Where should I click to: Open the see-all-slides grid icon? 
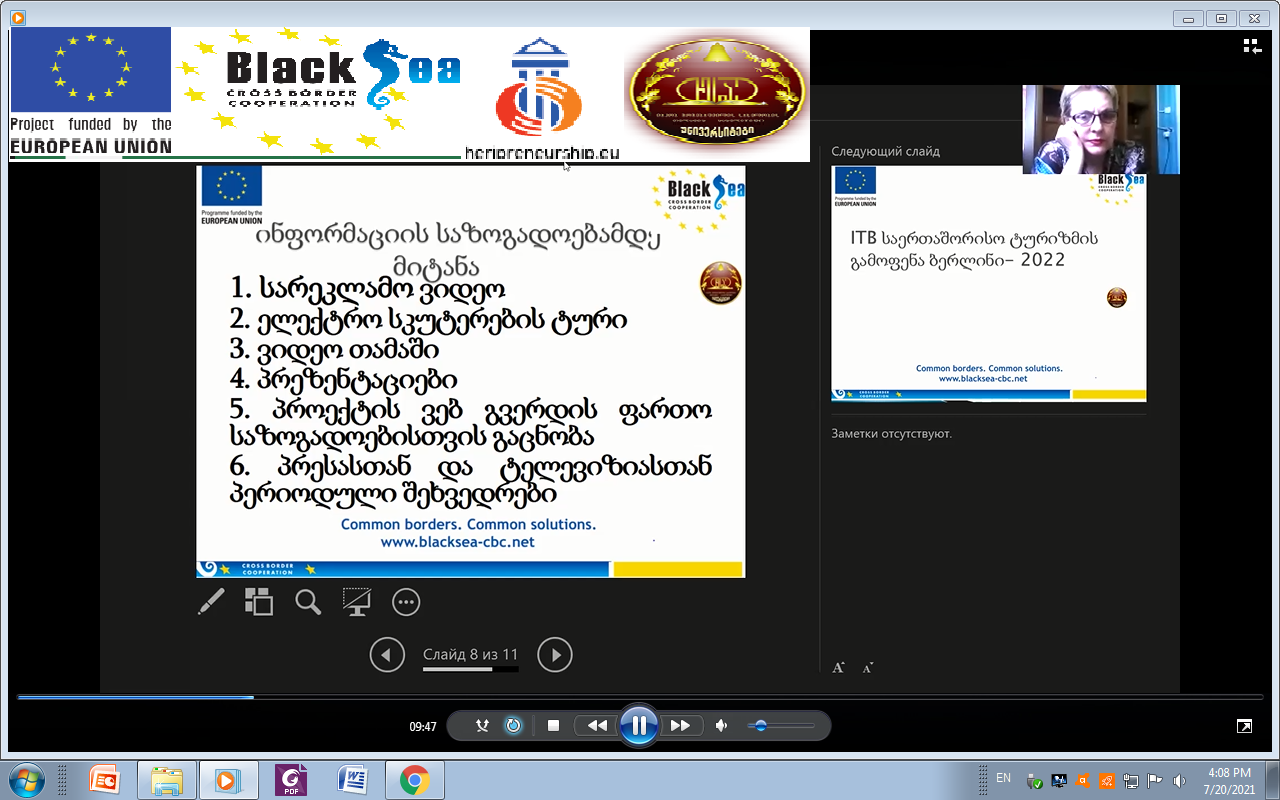tap(259, 601)
